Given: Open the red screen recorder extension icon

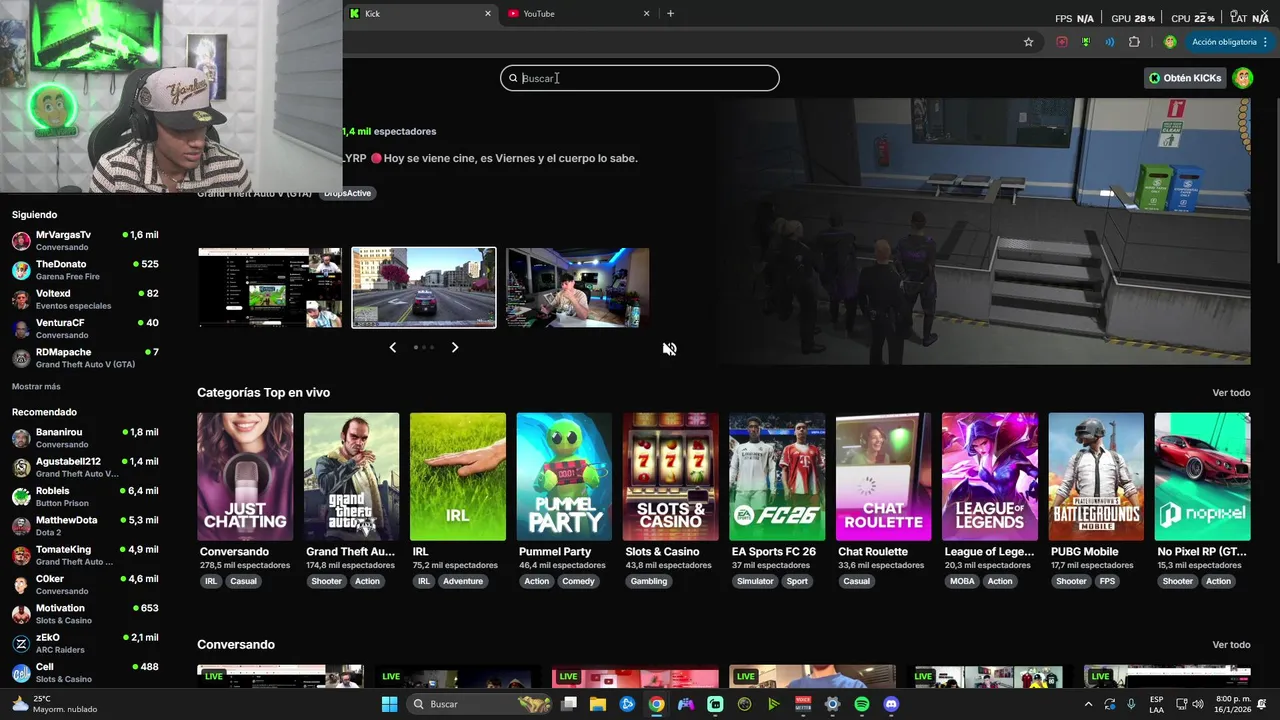Looking at the screenshot, I should pyautogui.click(x=1062, y=42).
